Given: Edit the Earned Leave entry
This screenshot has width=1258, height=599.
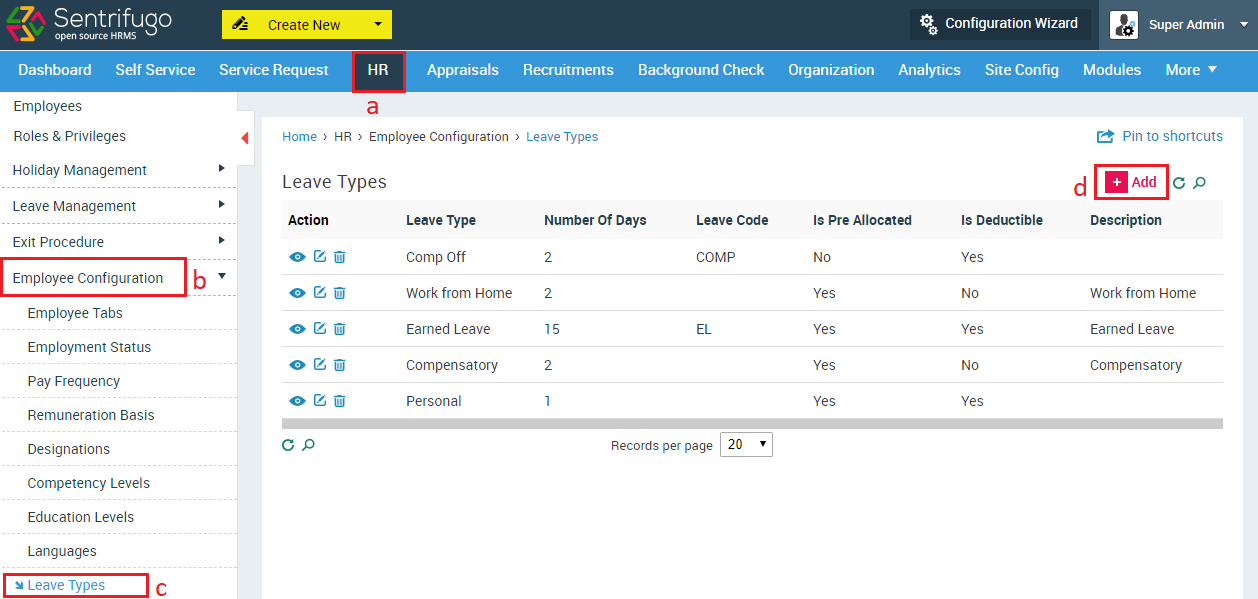Looking at the screenshot, I should [320, 329].
